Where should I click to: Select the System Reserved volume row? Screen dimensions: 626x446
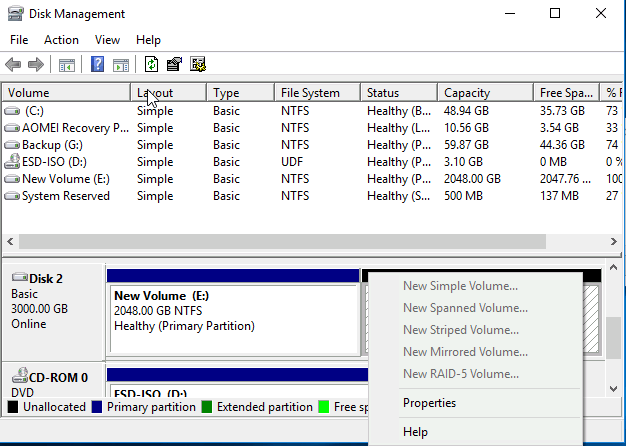tap(311, 196)
